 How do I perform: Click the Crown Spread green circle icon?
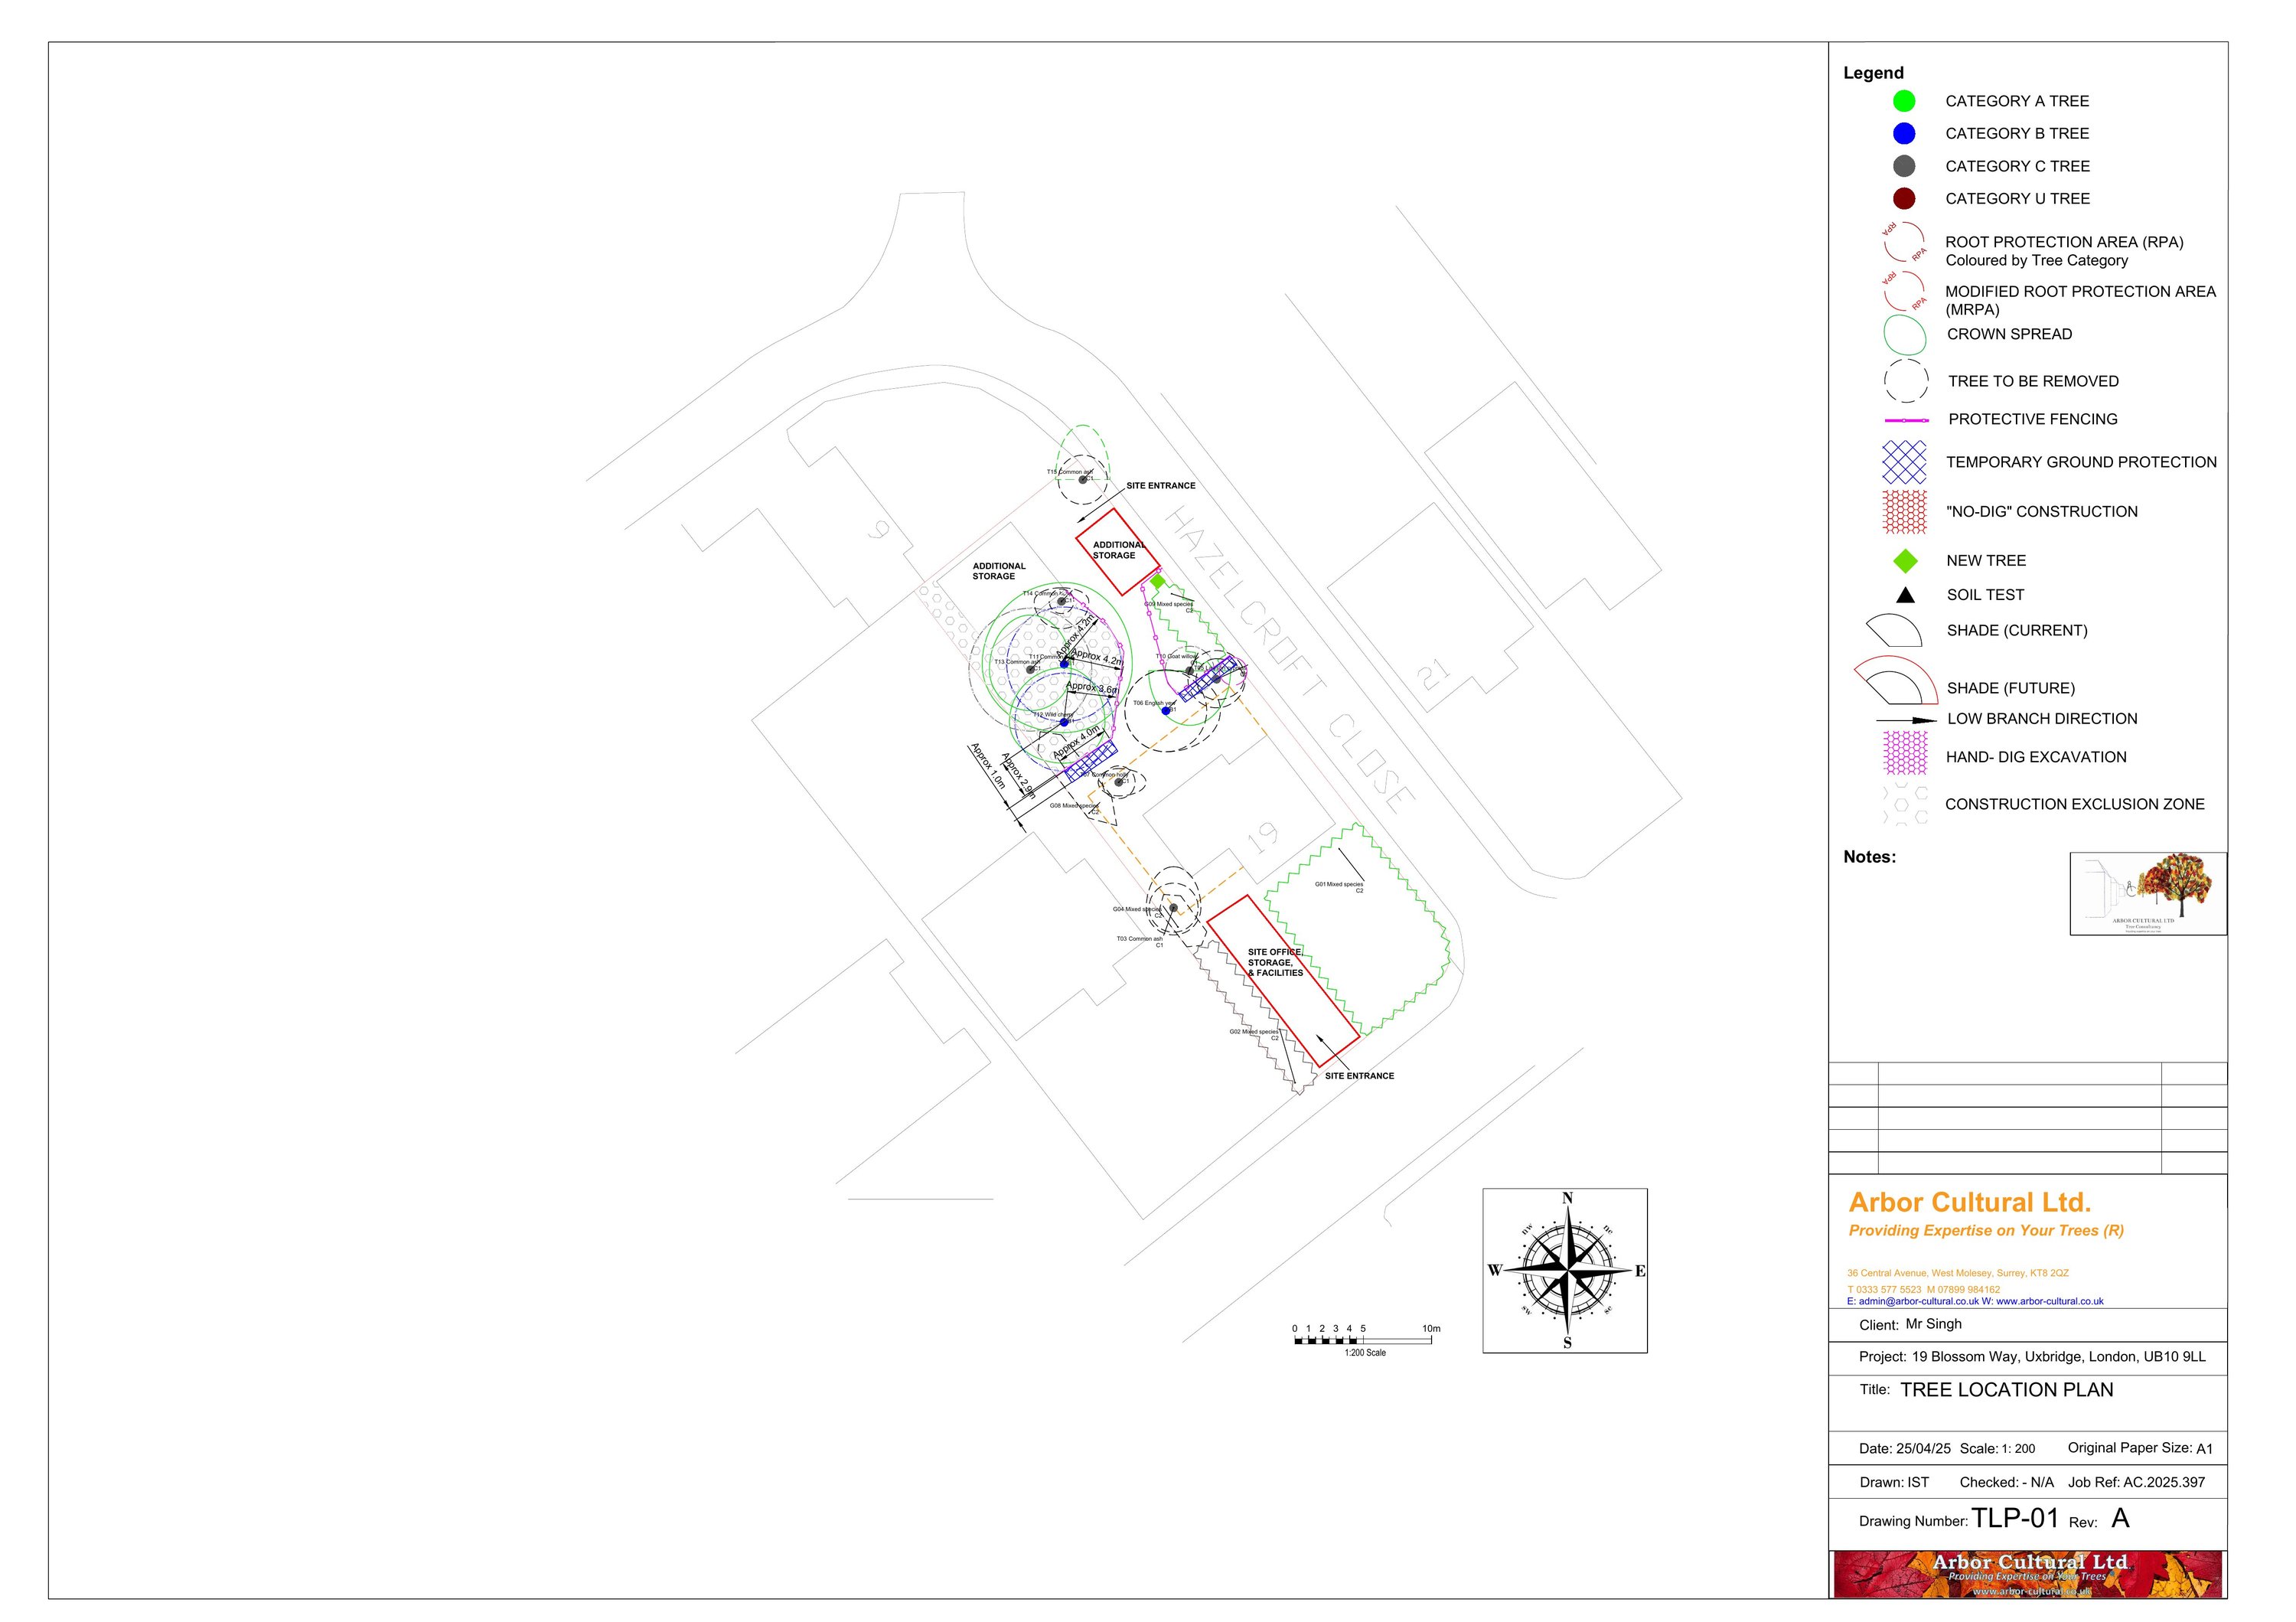click(1904, 336)
